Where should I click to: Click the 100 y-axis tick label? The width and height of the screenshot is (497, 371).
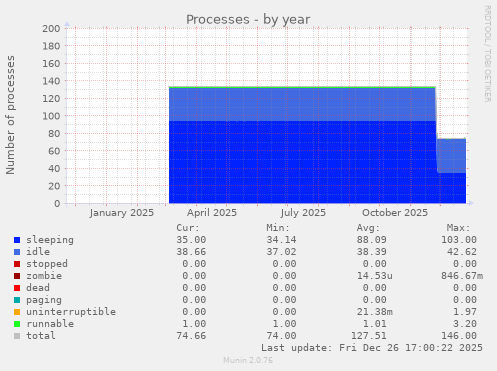click(51, 116)
